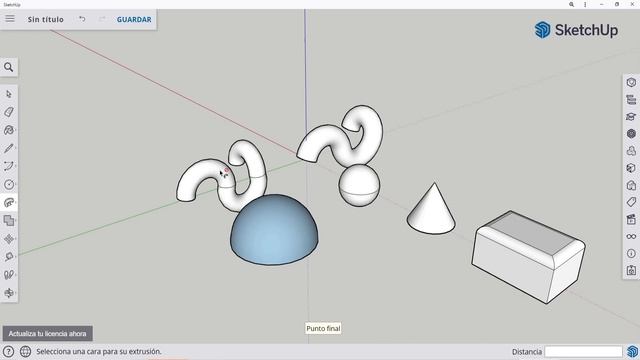The image size is (640, 360).
Task: Open the Display glasses panel
Action: click(x=631, y=236)
